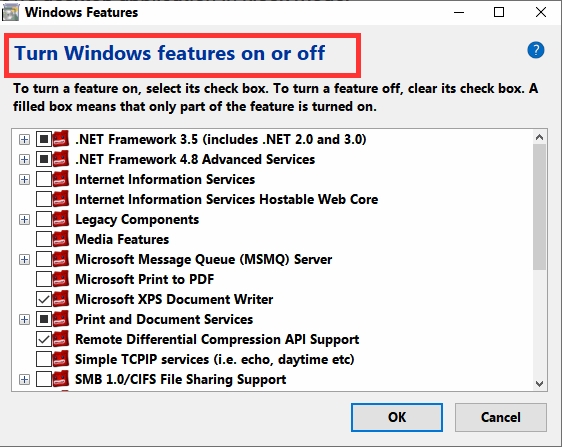Close the Windows Features dialog
563x448 pixels.
click(541, 13)
